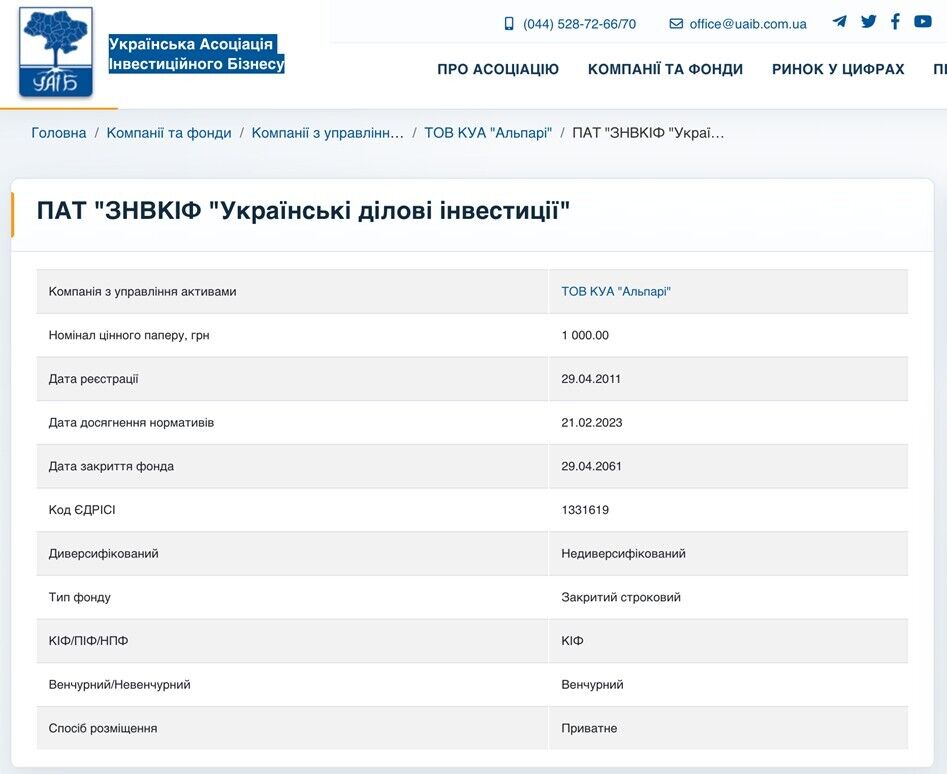Image resolution: width=947 pixels, height=774 pixels.
Task: Click the ПАТ "ЗНВКІФ "Украї… breadcrumb text
Action: pos(648,133)
